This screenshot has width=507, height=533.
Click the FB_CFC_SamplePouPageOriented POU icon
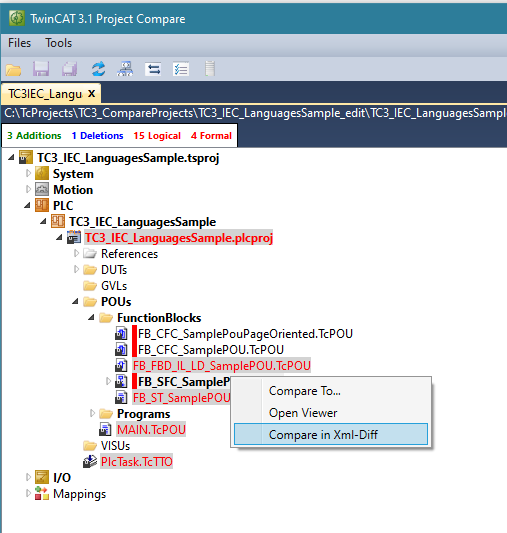pos(121,333)
